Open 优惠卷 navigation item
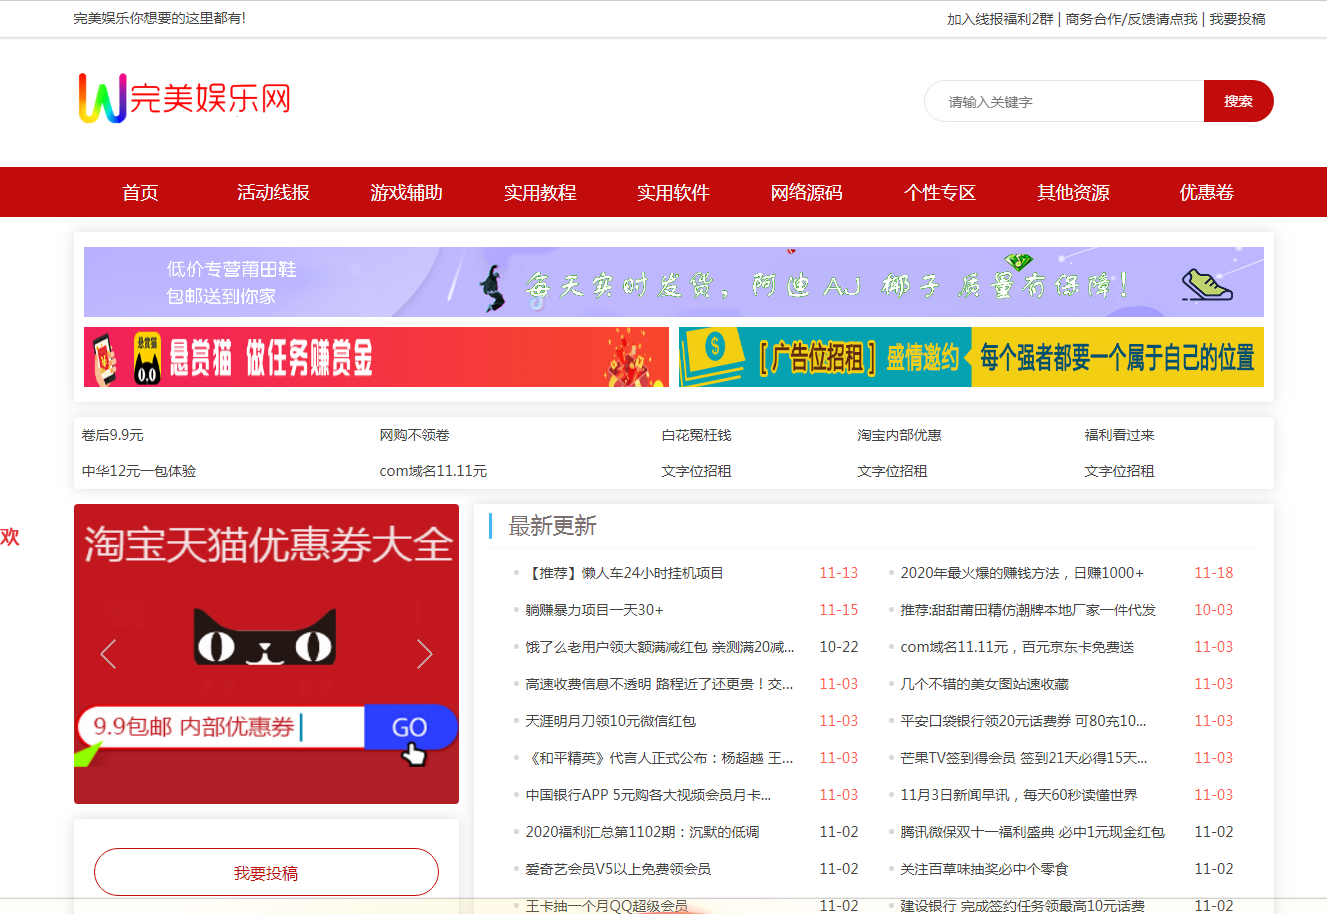 click(1206, 192)
